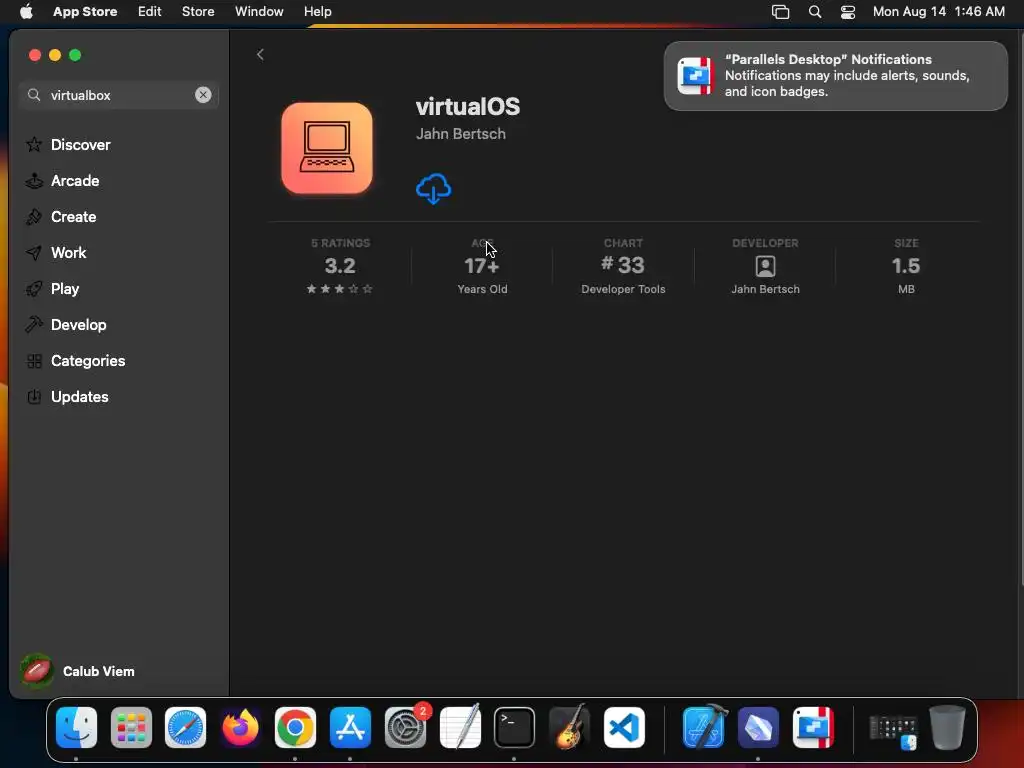The width and height of the screenshot is (1024, 768).
Task: Open Arcade section in sidebar
Action: [62, 181]
